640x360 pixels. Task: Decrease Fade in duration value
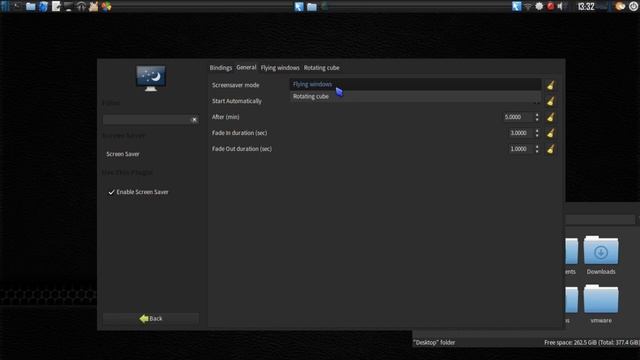(537, 136)
